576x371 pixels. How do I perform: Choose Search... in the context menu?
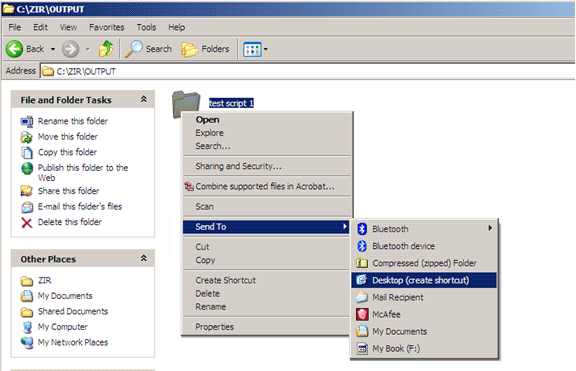click(266, 146)
